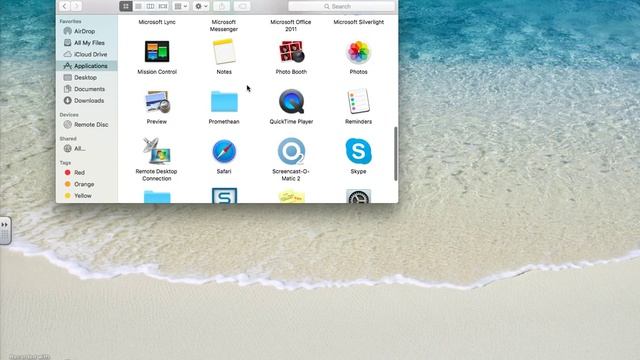Open the Promethean folder

224,101
